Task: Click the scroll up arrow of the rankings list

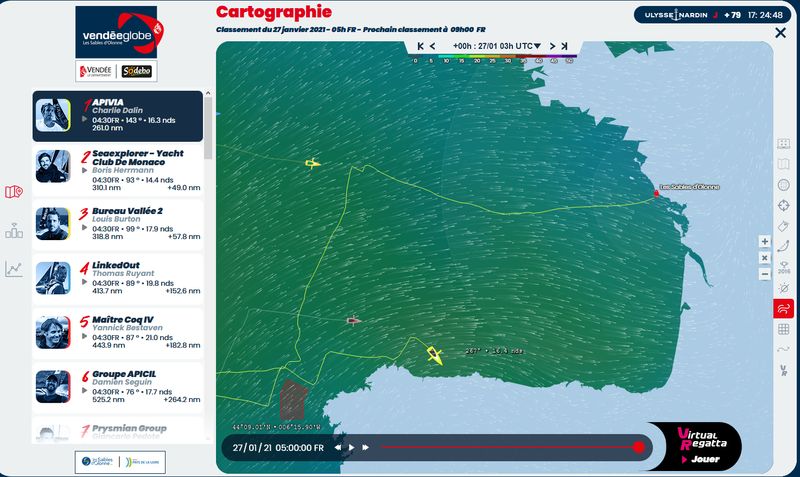Action: [208, 93]
